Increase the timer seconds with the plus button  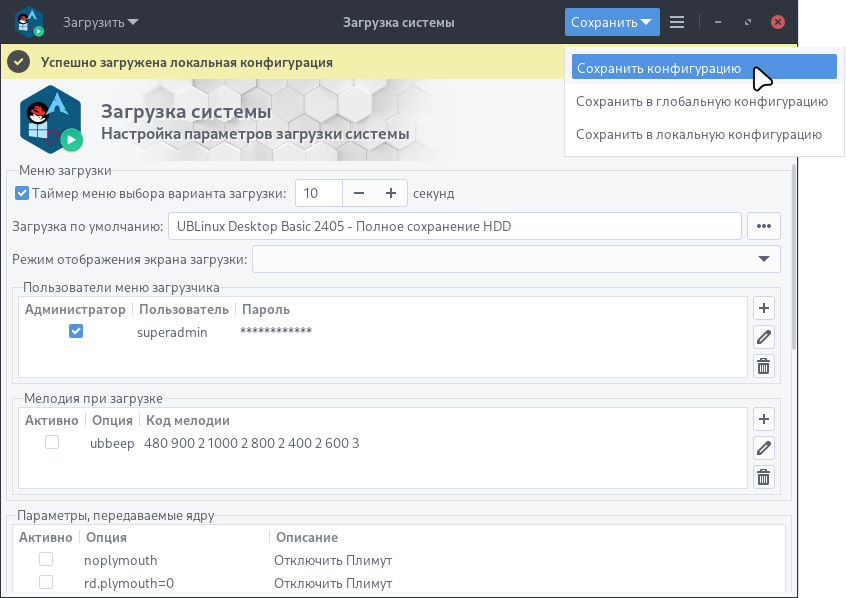pyautogui.click(x=391, y=193)
